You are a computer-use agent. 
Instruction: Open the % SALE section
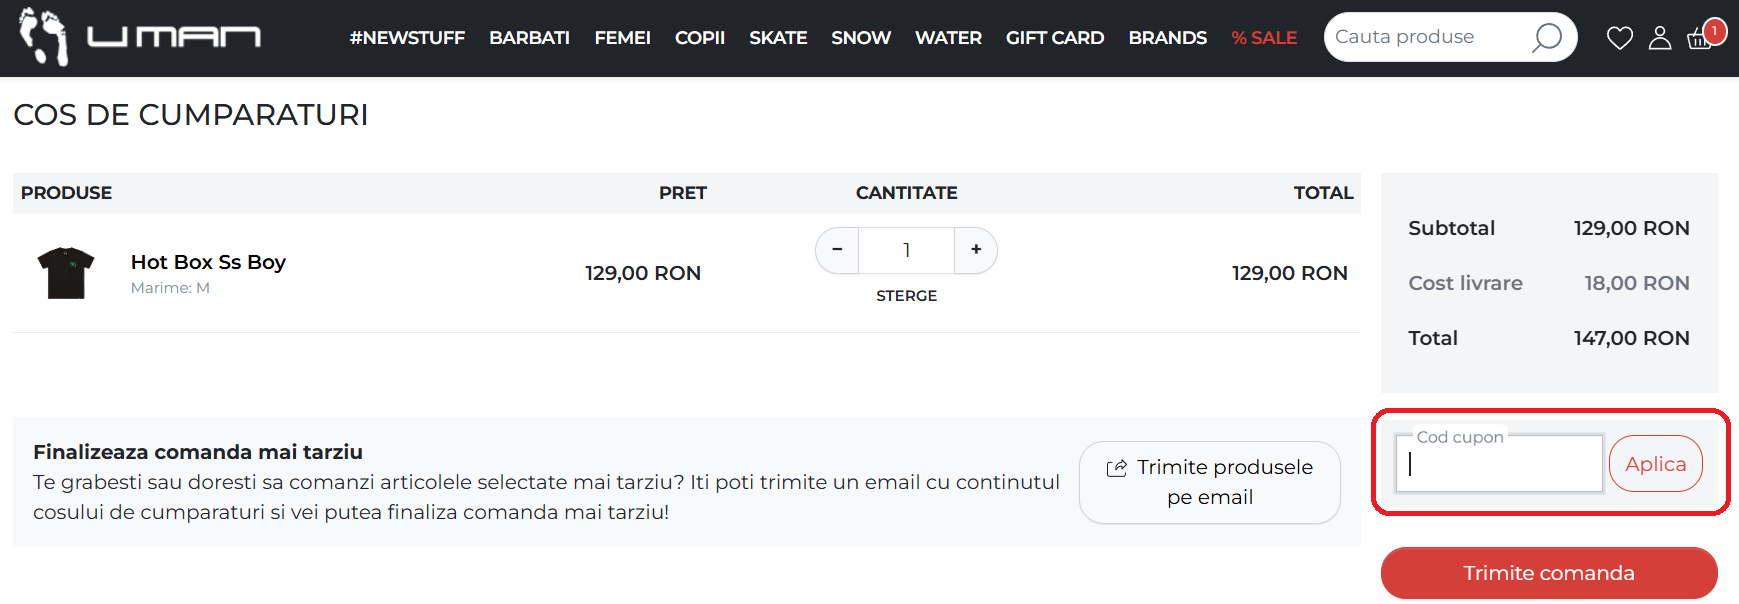point(1264,38)
